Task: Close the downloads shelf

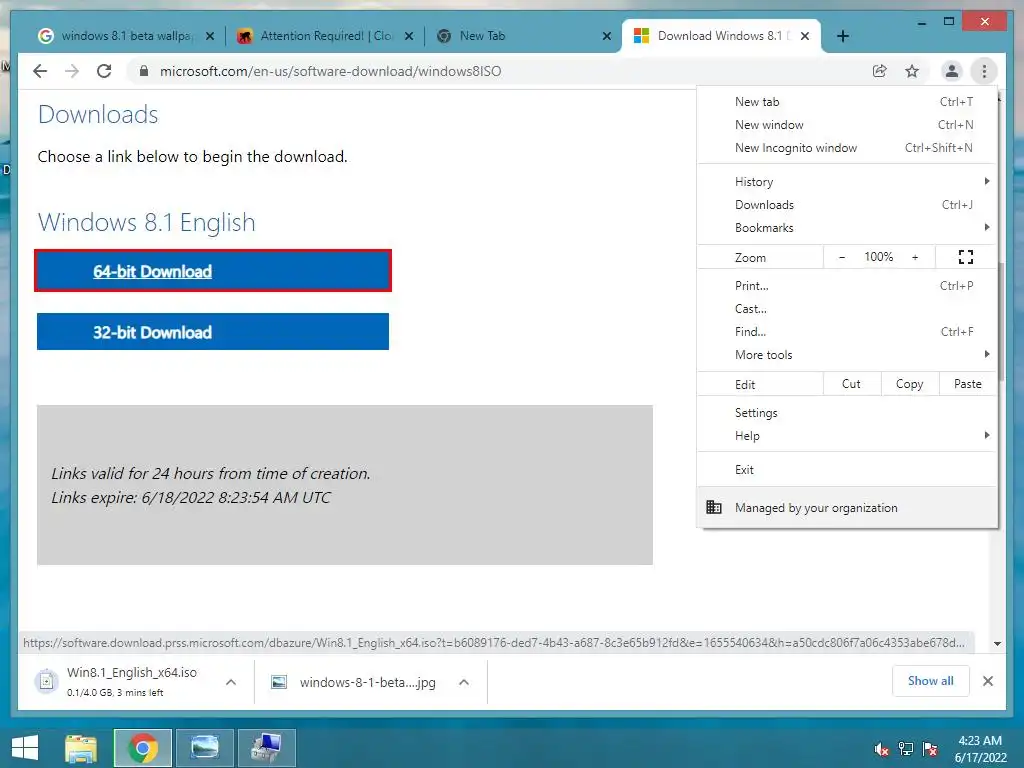Action: pos(988,681)
